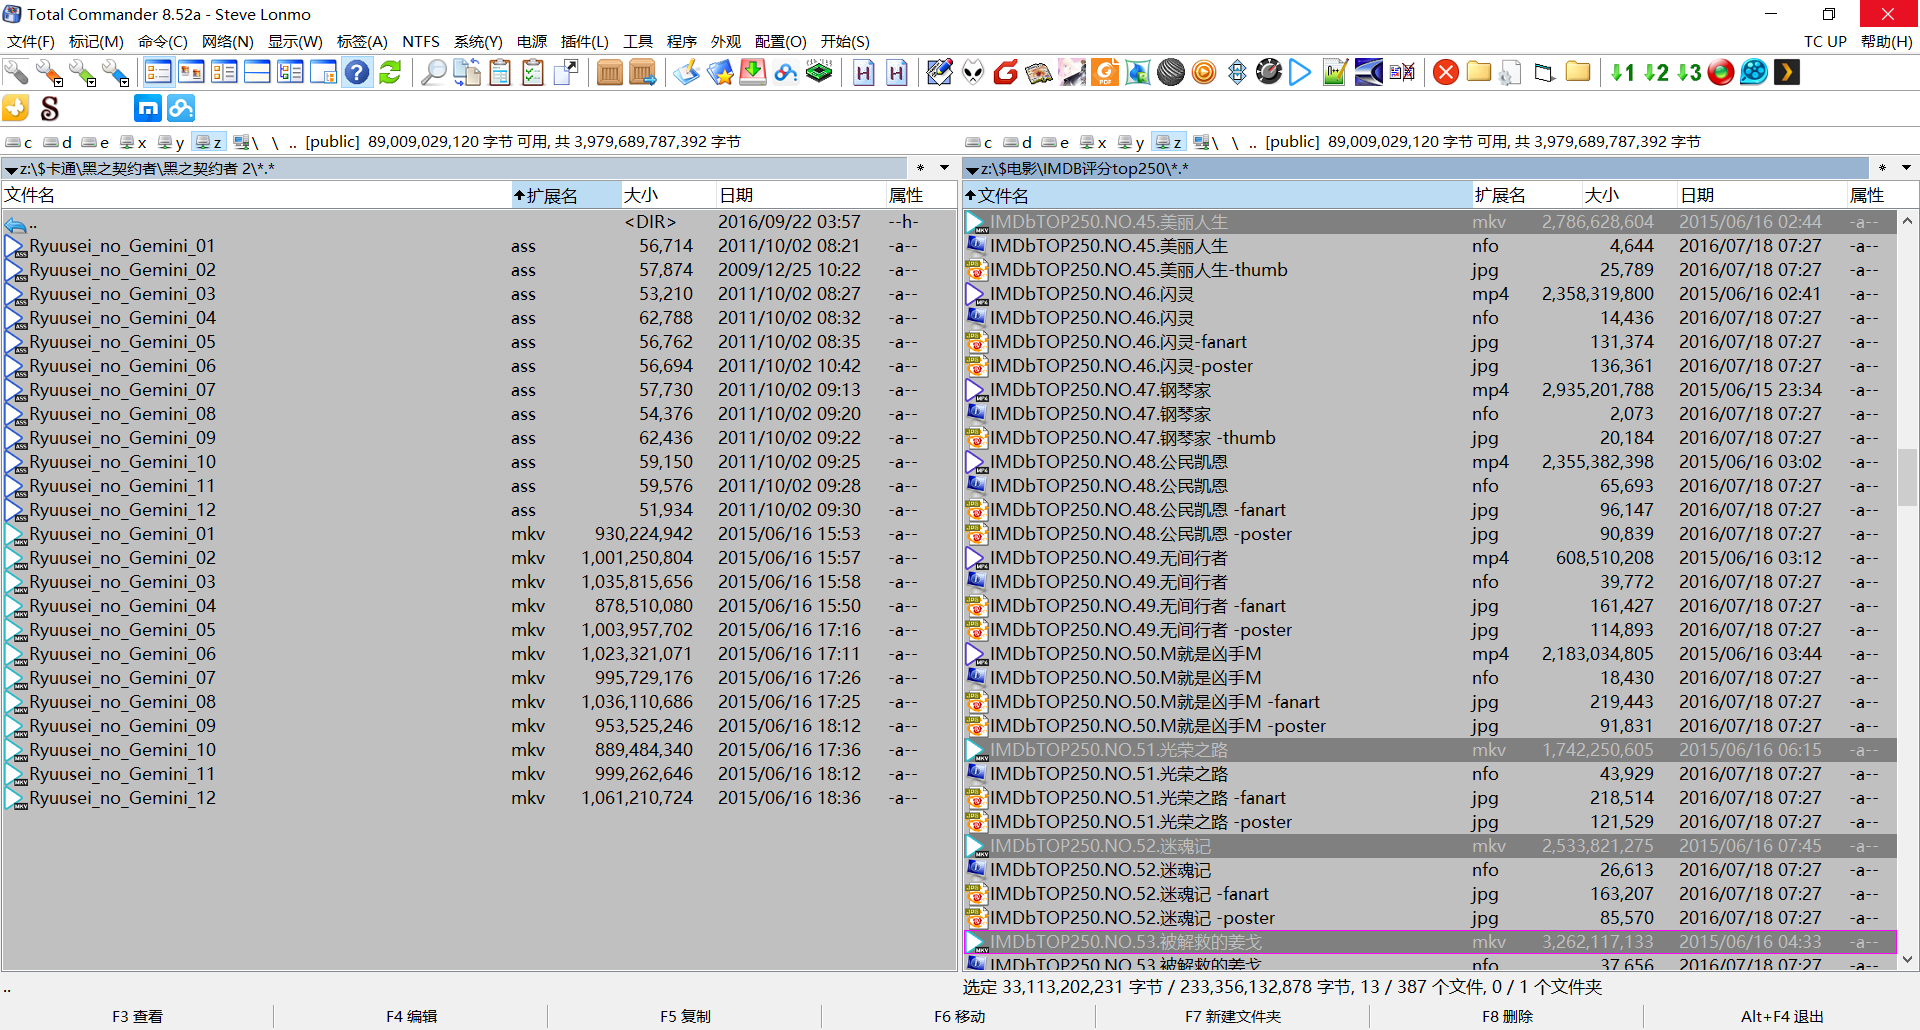Viewport: 1920px width, 1030px height.
Task: Click the pack files crate icon
Action: [x=609, y=72]
